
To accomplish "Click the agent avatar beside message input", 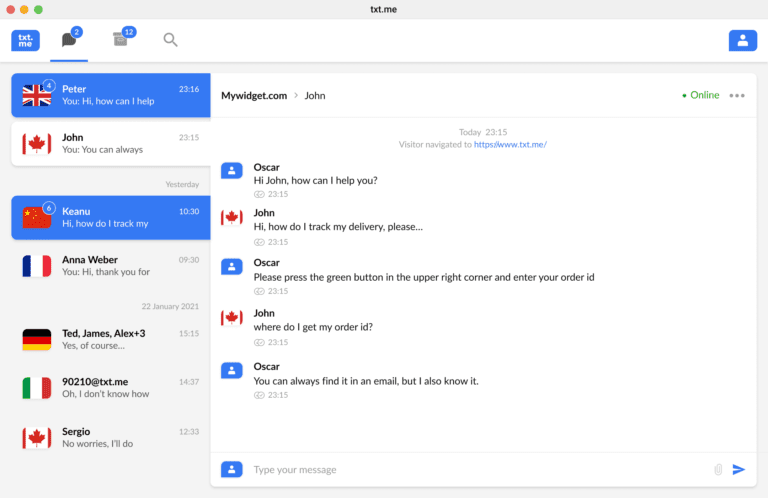I will coord(232,469).
